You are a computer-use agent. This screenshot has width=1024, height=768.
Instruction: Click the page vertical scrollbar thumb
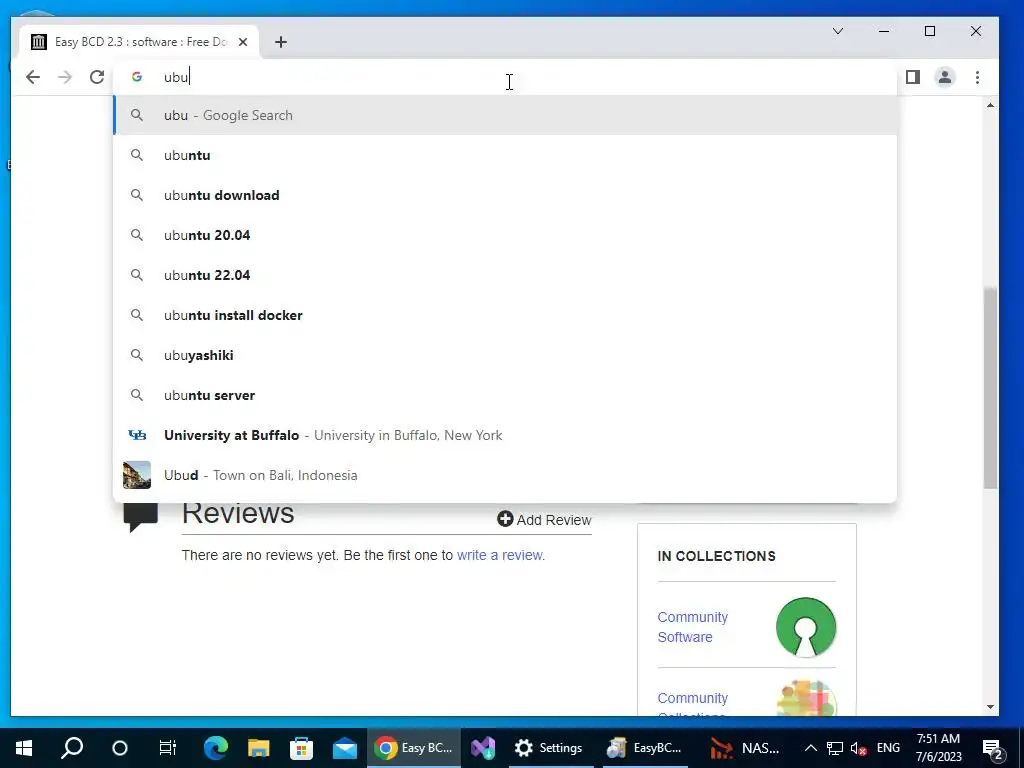coord(991,387)
